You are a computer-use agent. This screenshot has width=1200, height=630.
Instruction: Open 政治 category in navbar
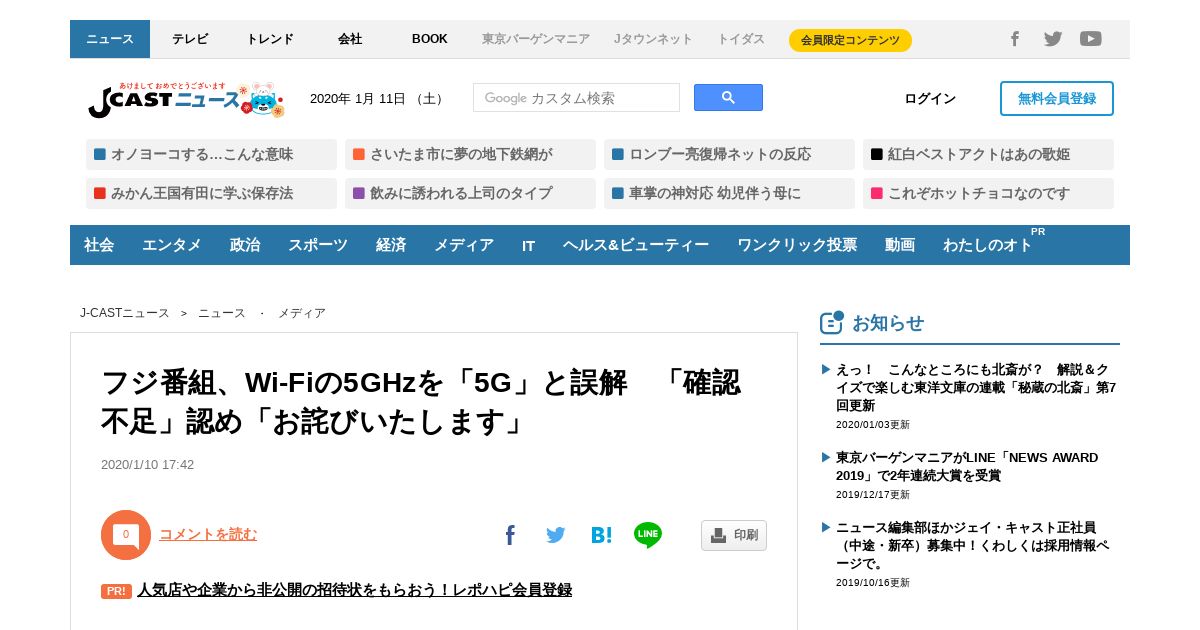[x=244, y=245]
